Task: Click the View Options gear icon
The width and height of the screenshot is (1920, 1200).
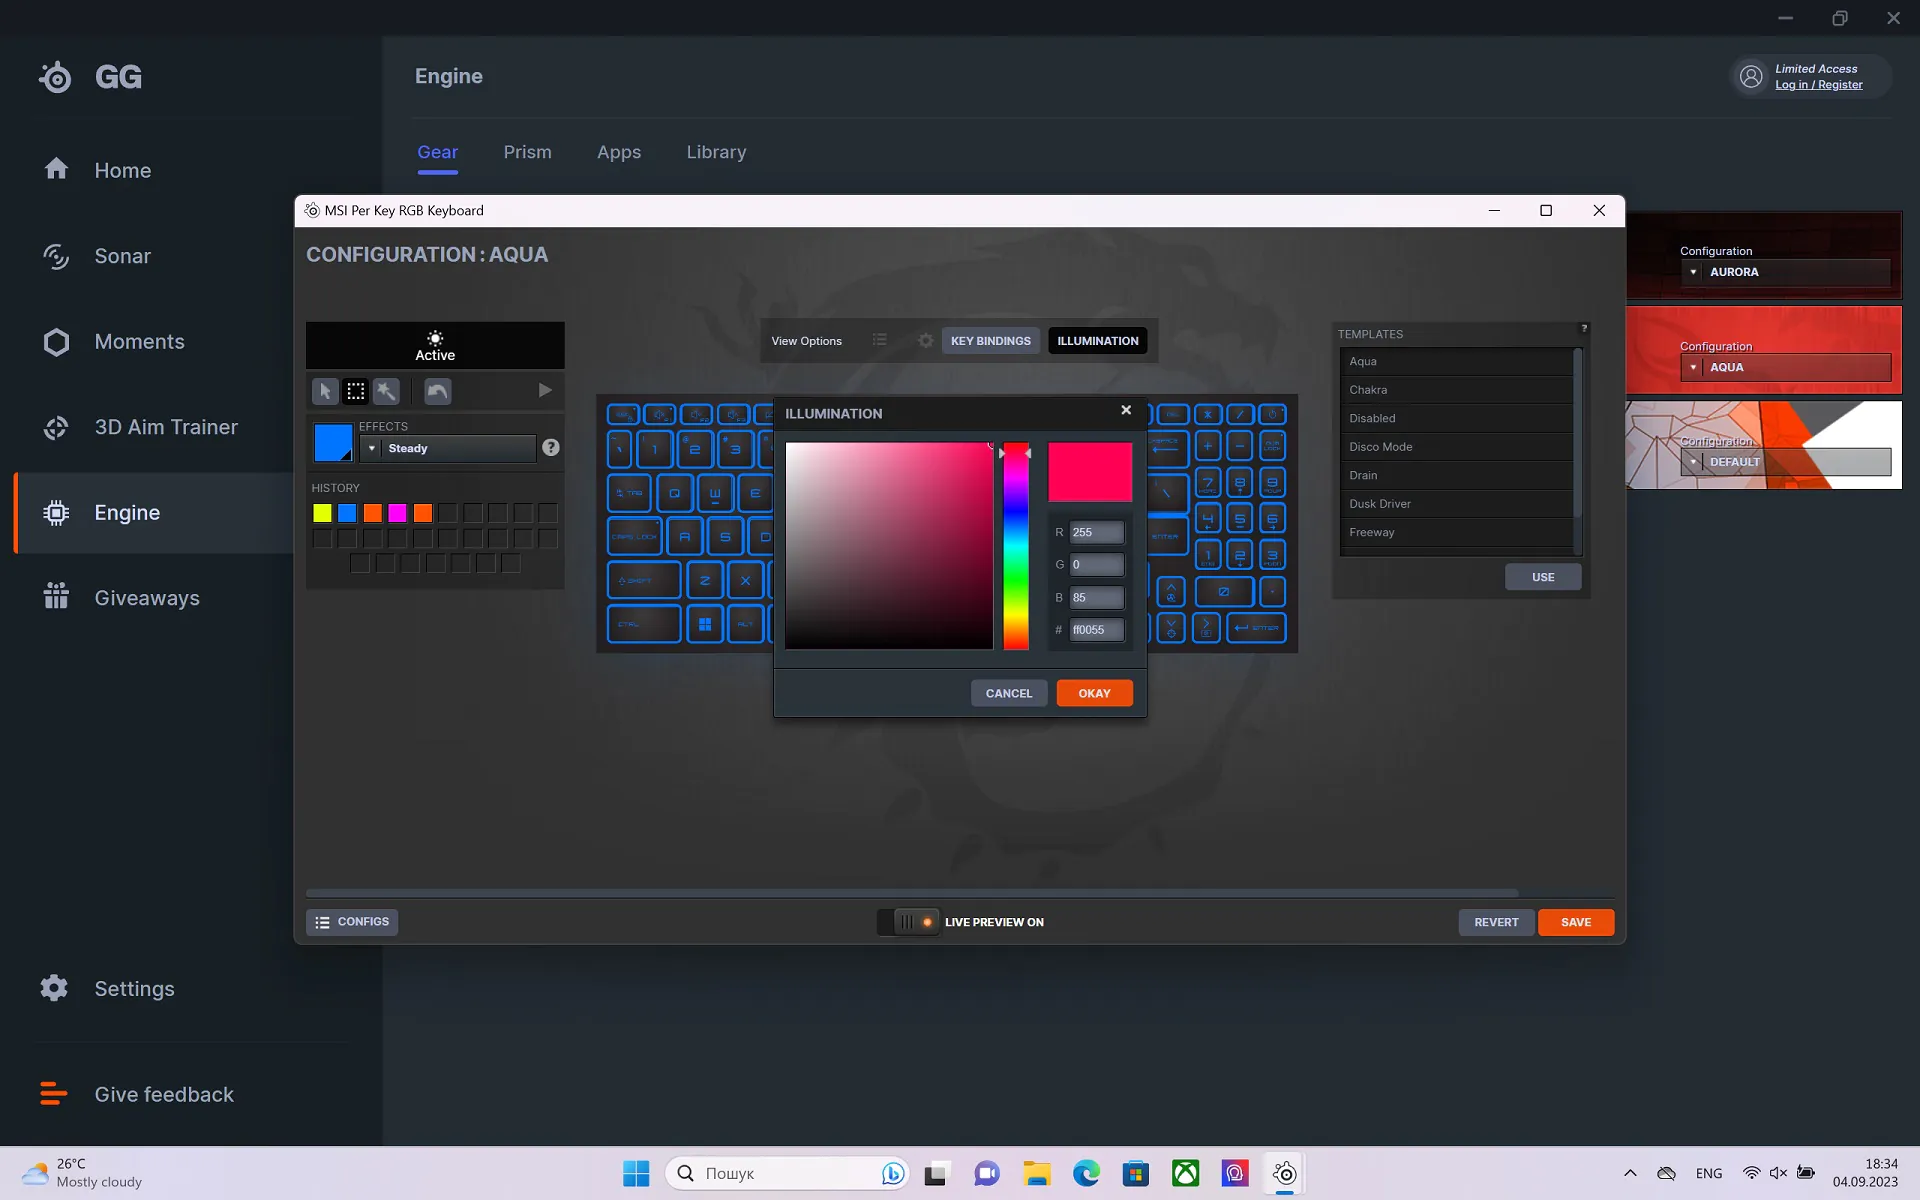Action: click(926, 340)
